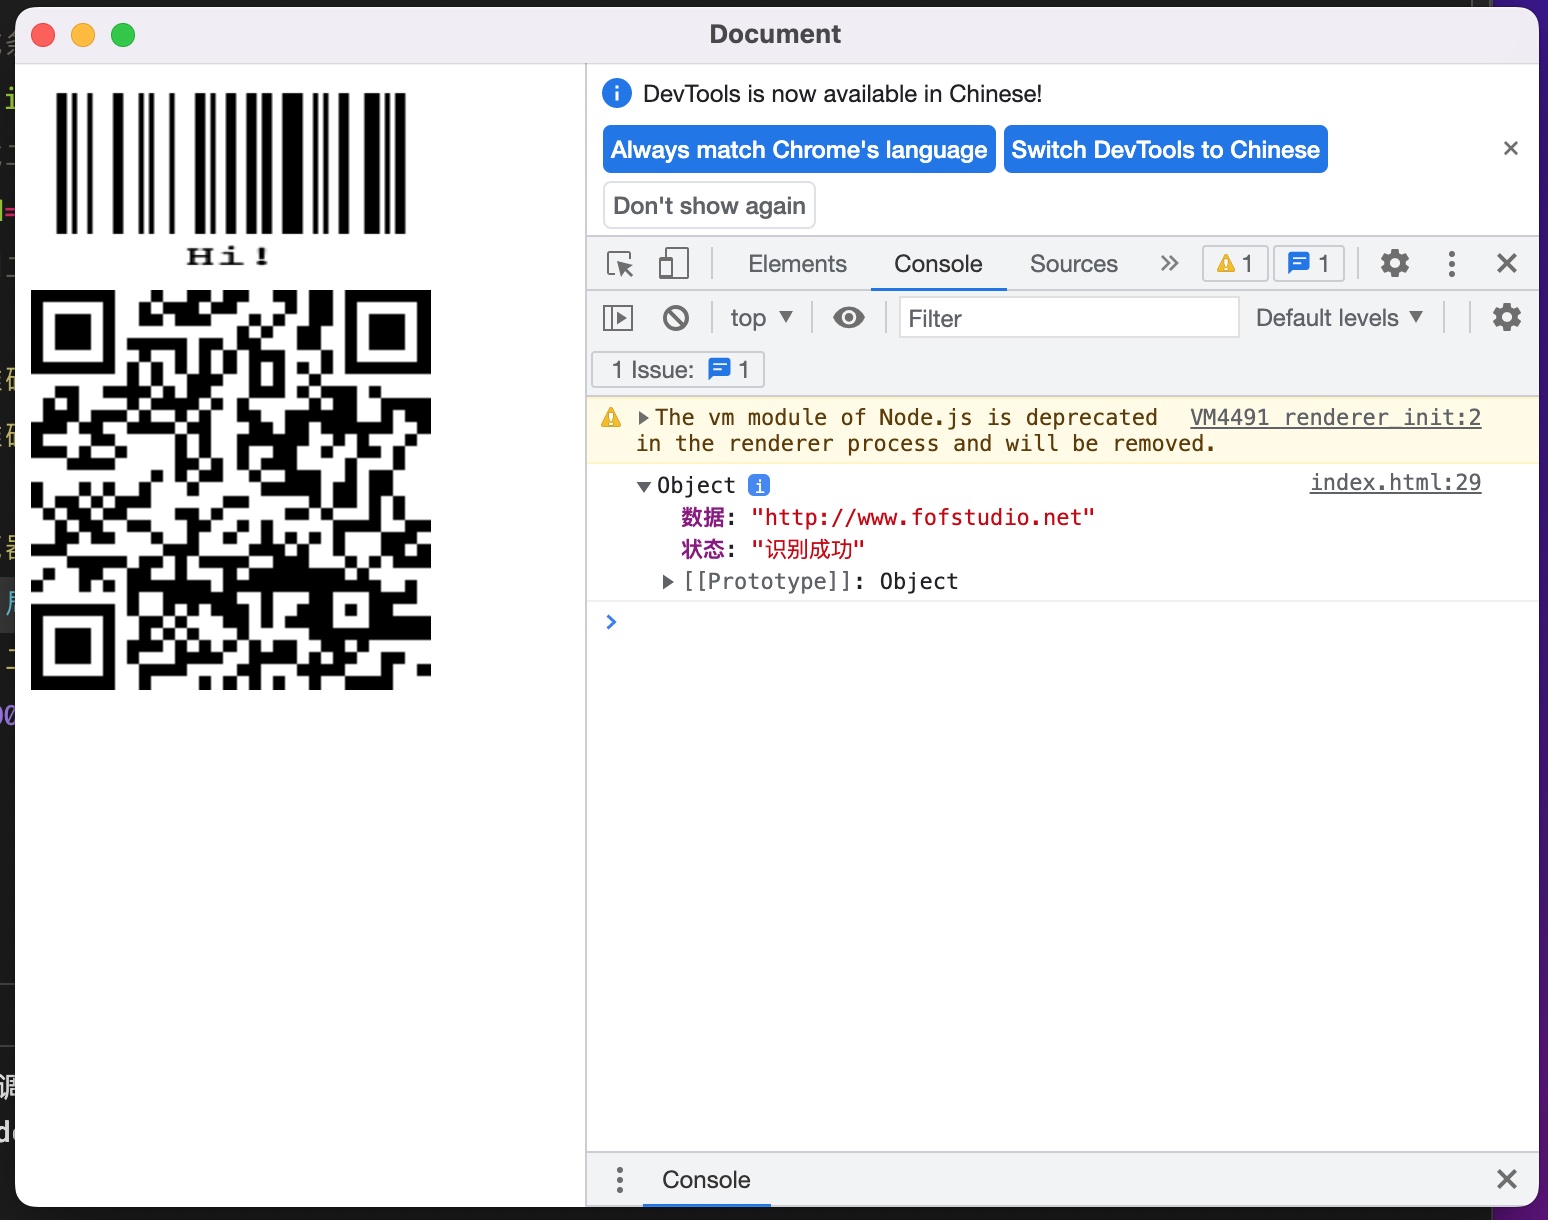The width and height of the screenshot is (1548, 1220).
Task: Open console settings gear
Action: [x=1507, y=318]
